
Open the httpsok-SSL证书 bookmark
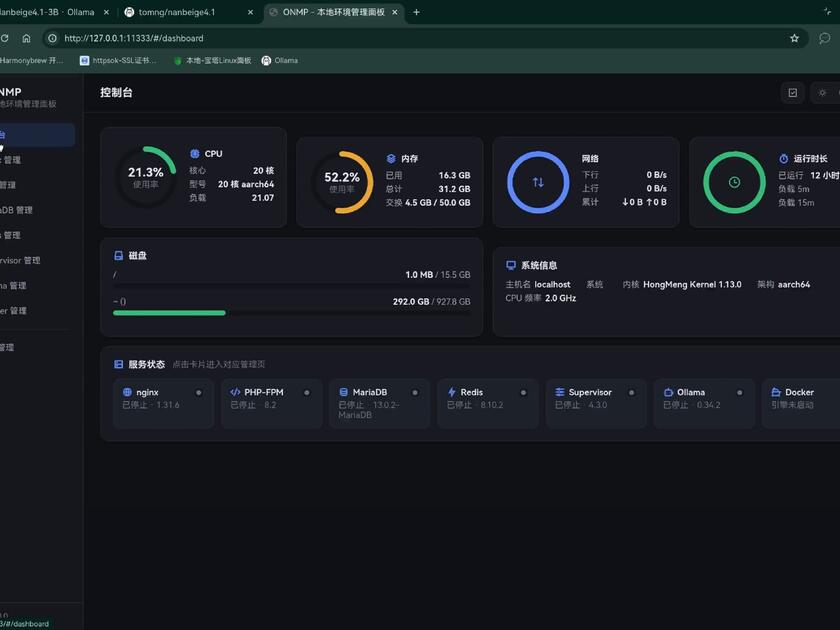coord(118,61)
